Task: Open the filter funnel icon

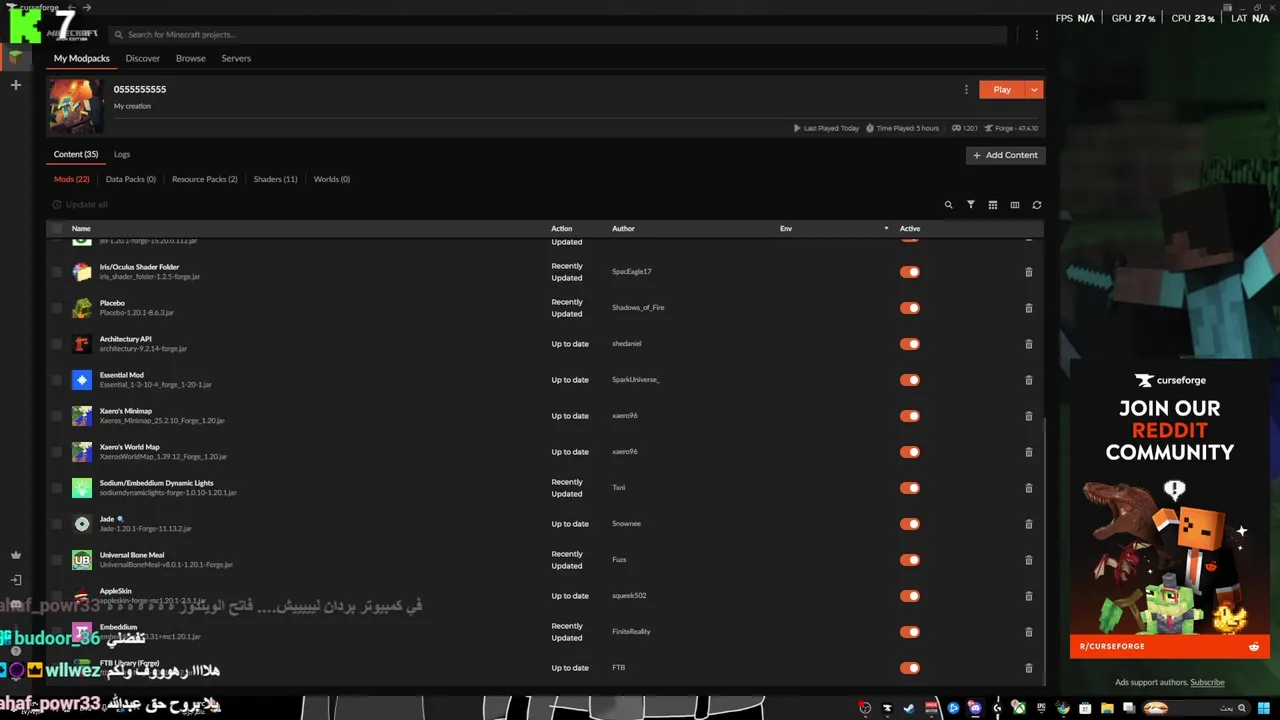Action: point(970,205)
